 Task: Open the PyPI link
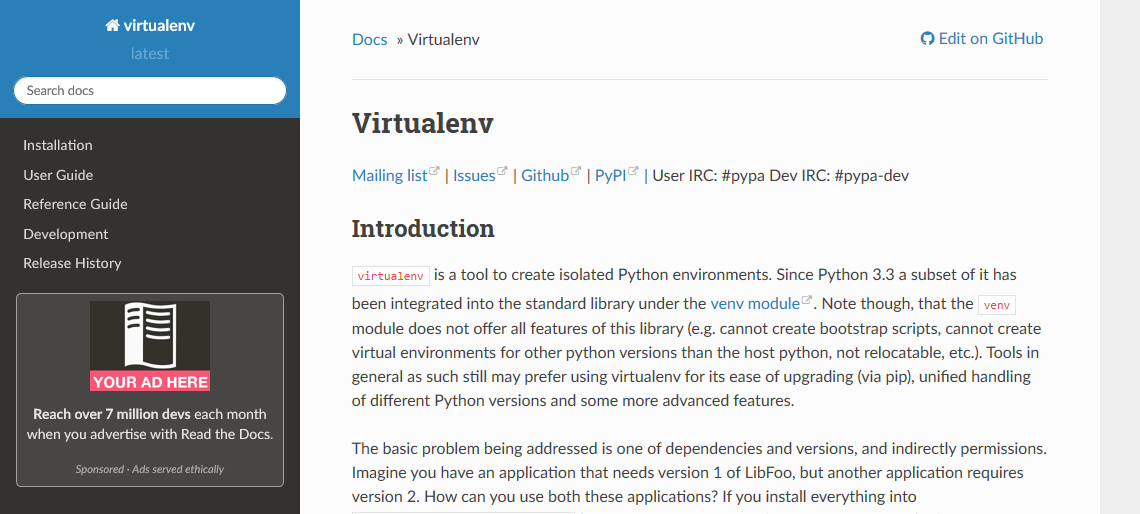tap(610, 176)
